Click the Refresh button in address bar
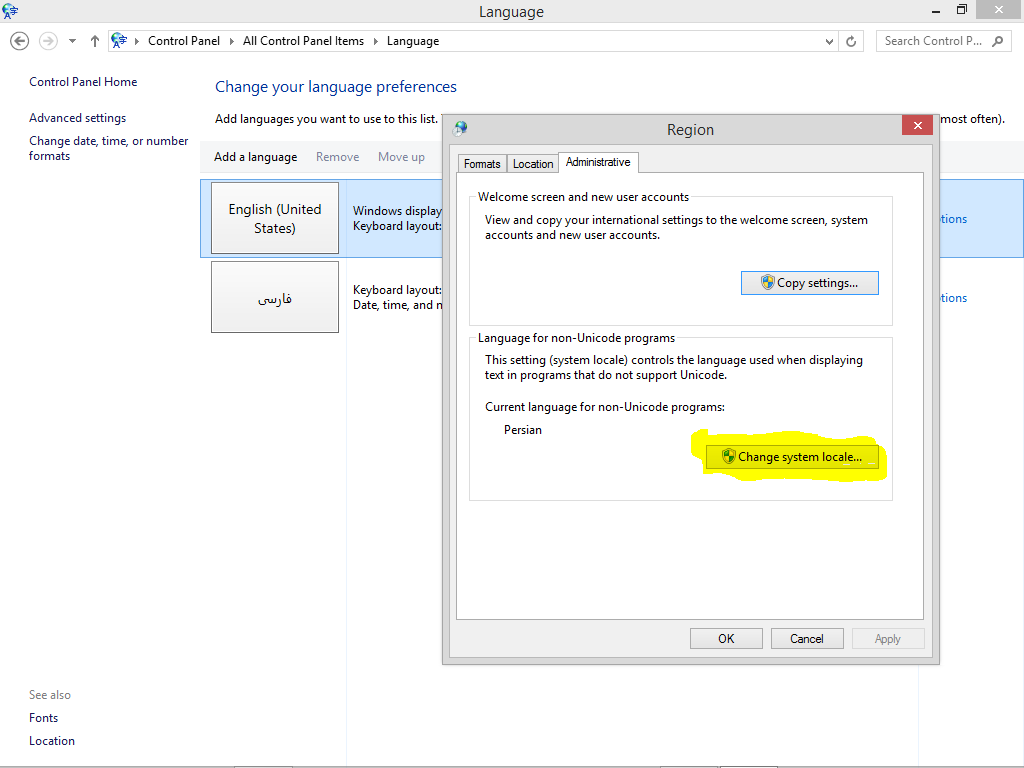 pyautogui.click(x=851, y=41)
